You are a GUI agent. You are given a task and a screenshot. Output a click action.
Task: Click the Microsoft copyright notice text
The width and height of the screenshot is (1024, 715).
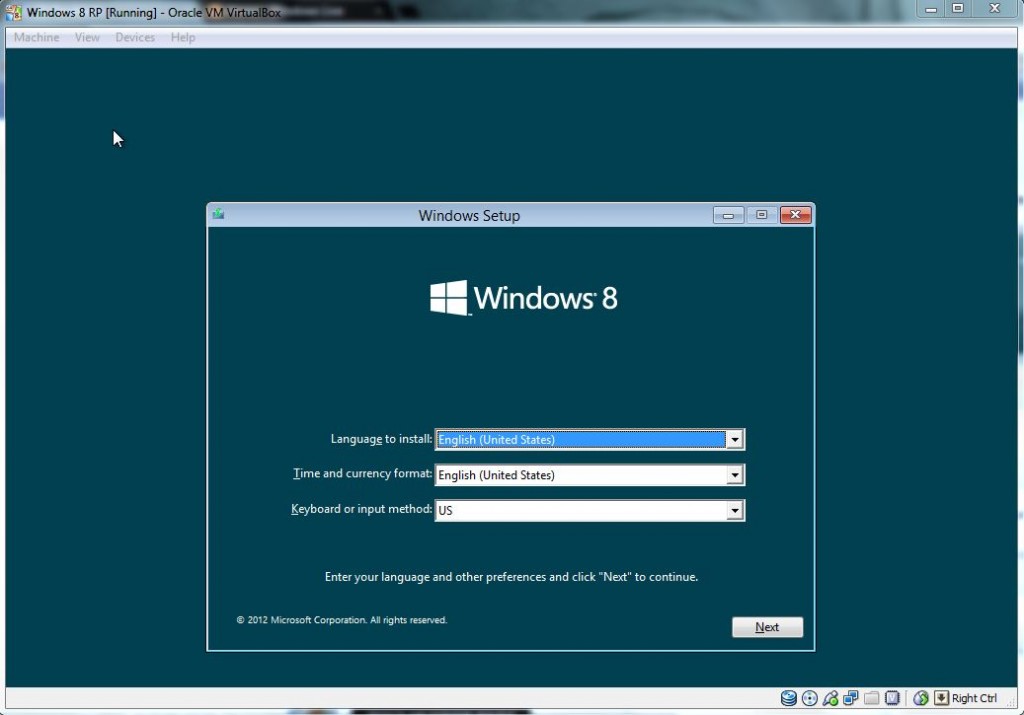pyautogui.click(x=342, y=620)
